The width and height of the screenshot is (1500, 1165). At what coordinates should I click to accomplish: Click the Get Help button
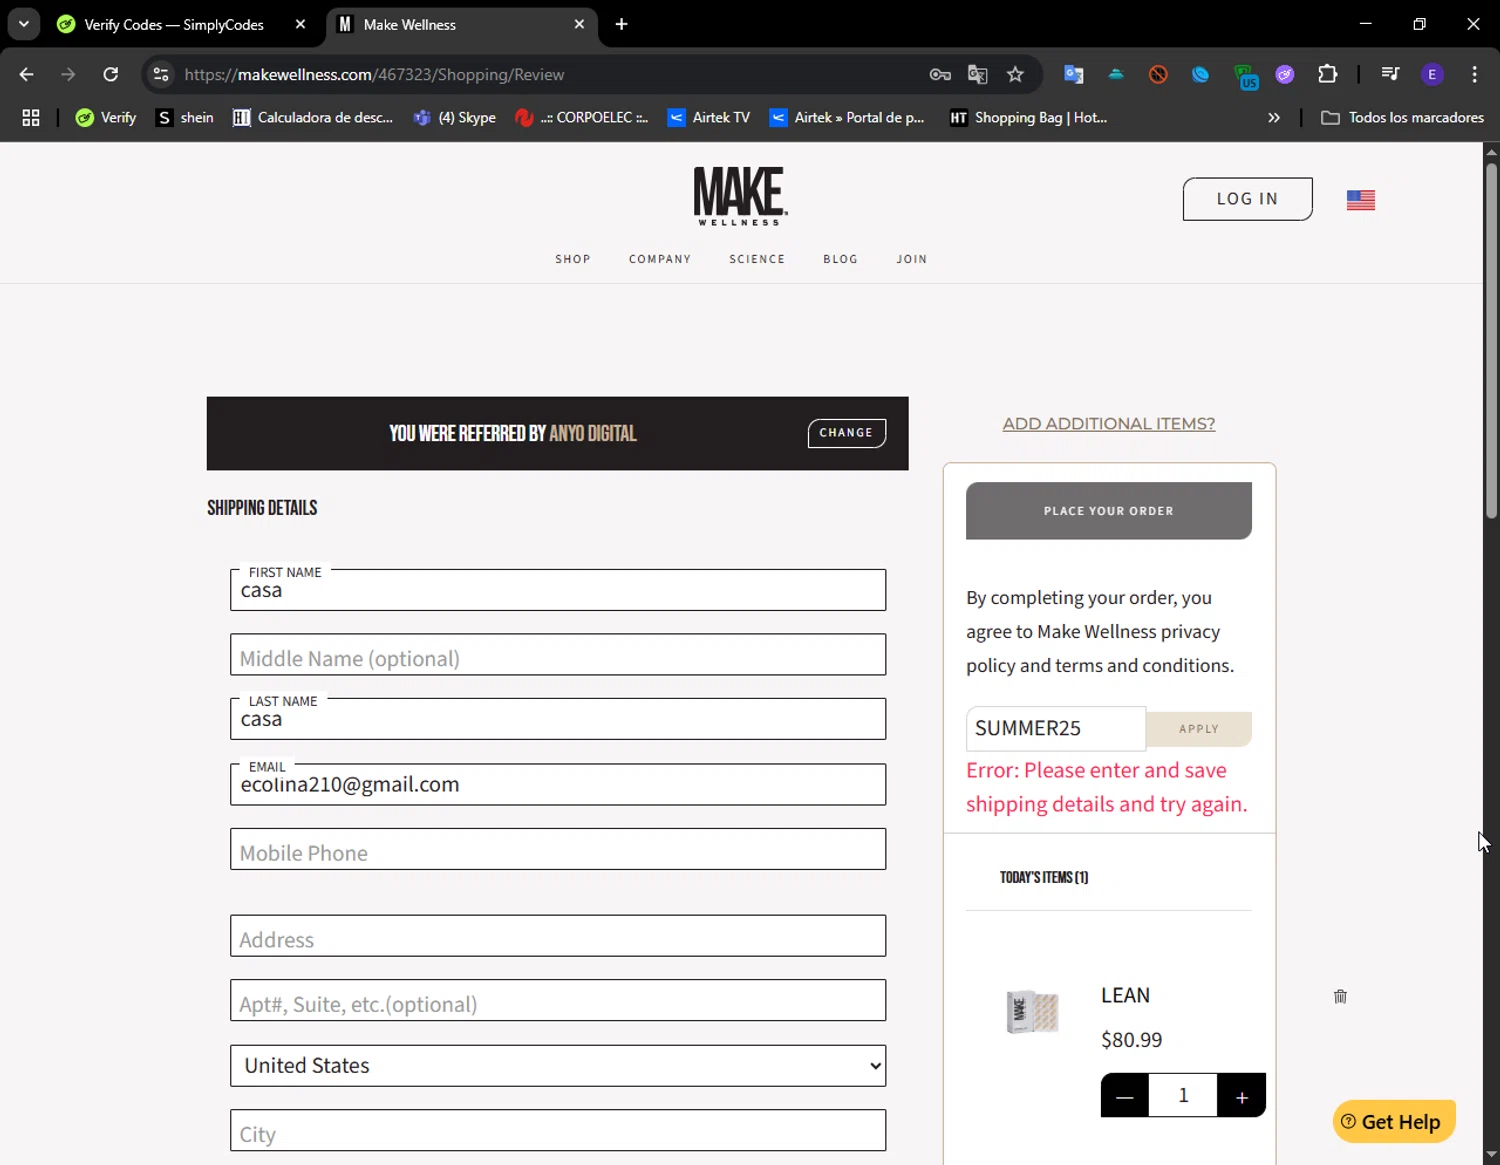pos(1394,1122)
